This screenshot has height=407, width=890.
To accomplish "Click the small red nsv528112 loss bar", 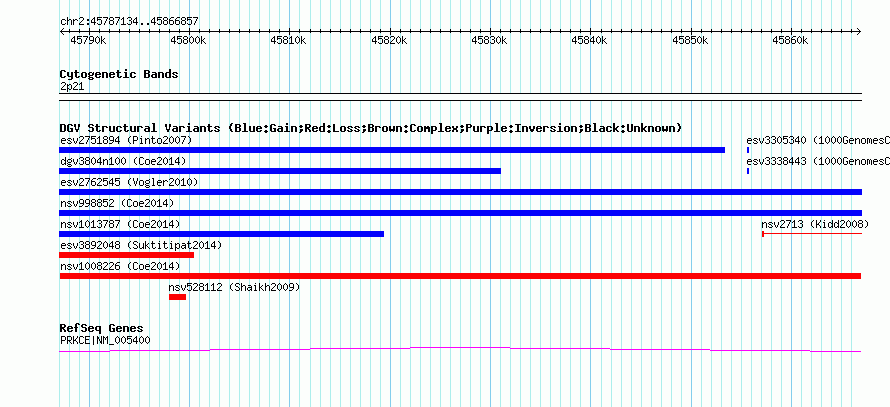I will [177, 297].
